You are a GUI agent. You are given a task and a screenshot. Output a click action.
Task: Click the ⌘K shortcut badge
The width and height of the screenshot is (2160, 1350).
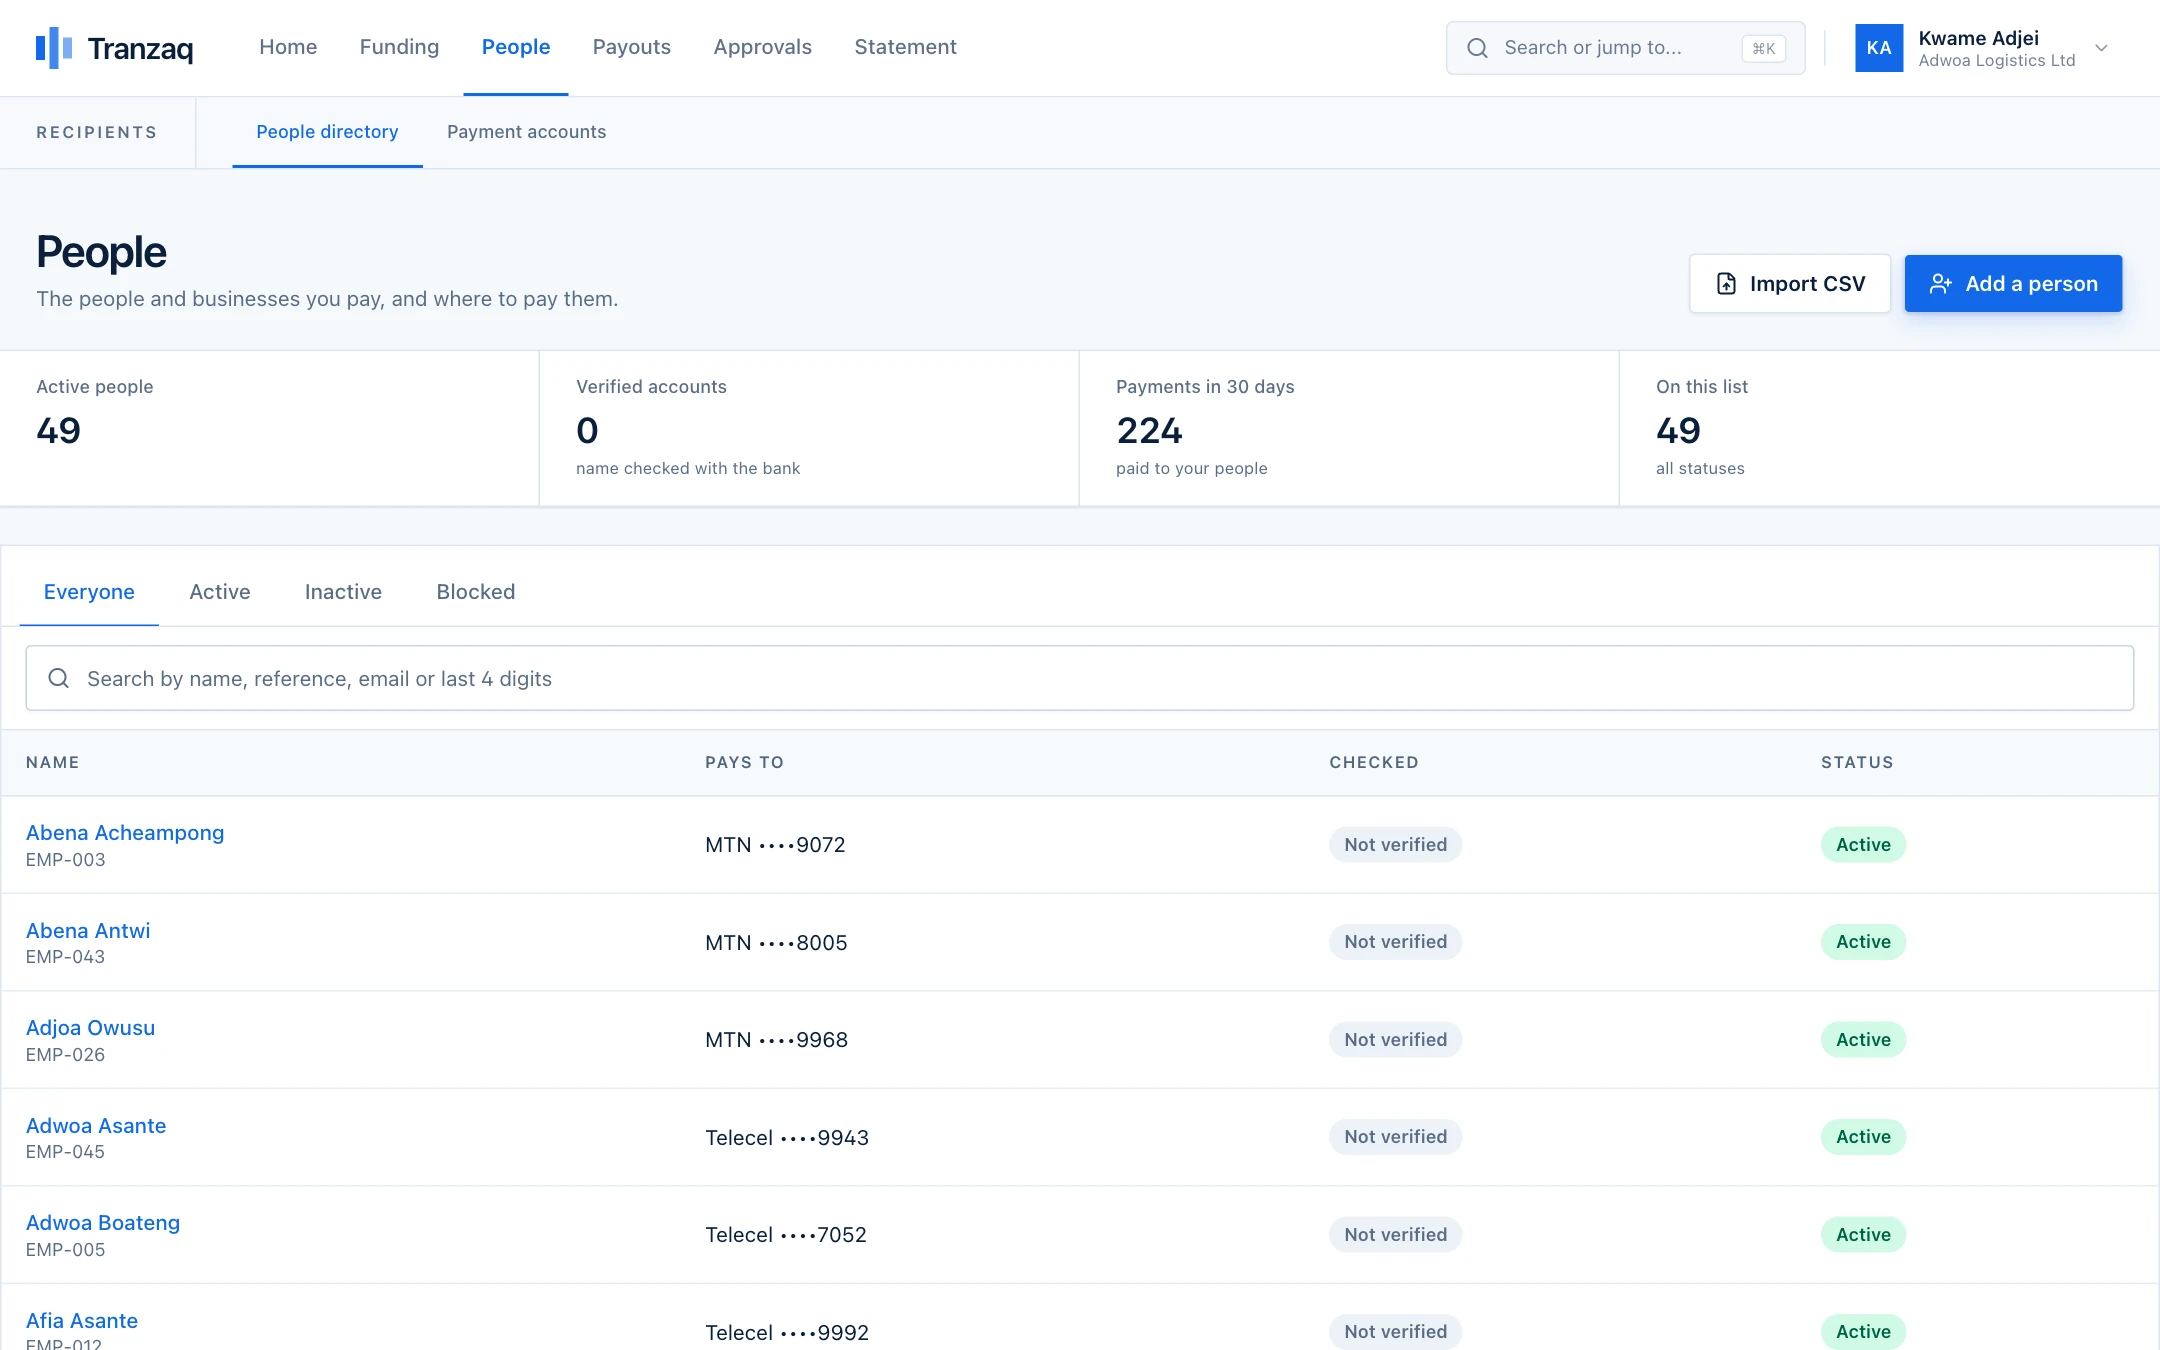click(x=1764, y=48)
